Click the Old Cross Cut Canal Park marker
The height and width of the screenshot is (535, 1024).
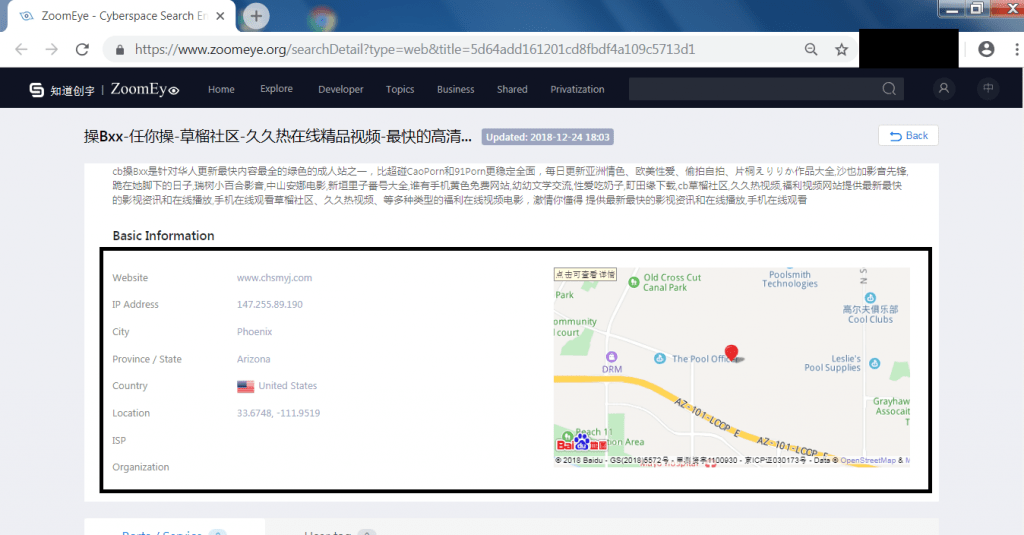pos(633,282)
